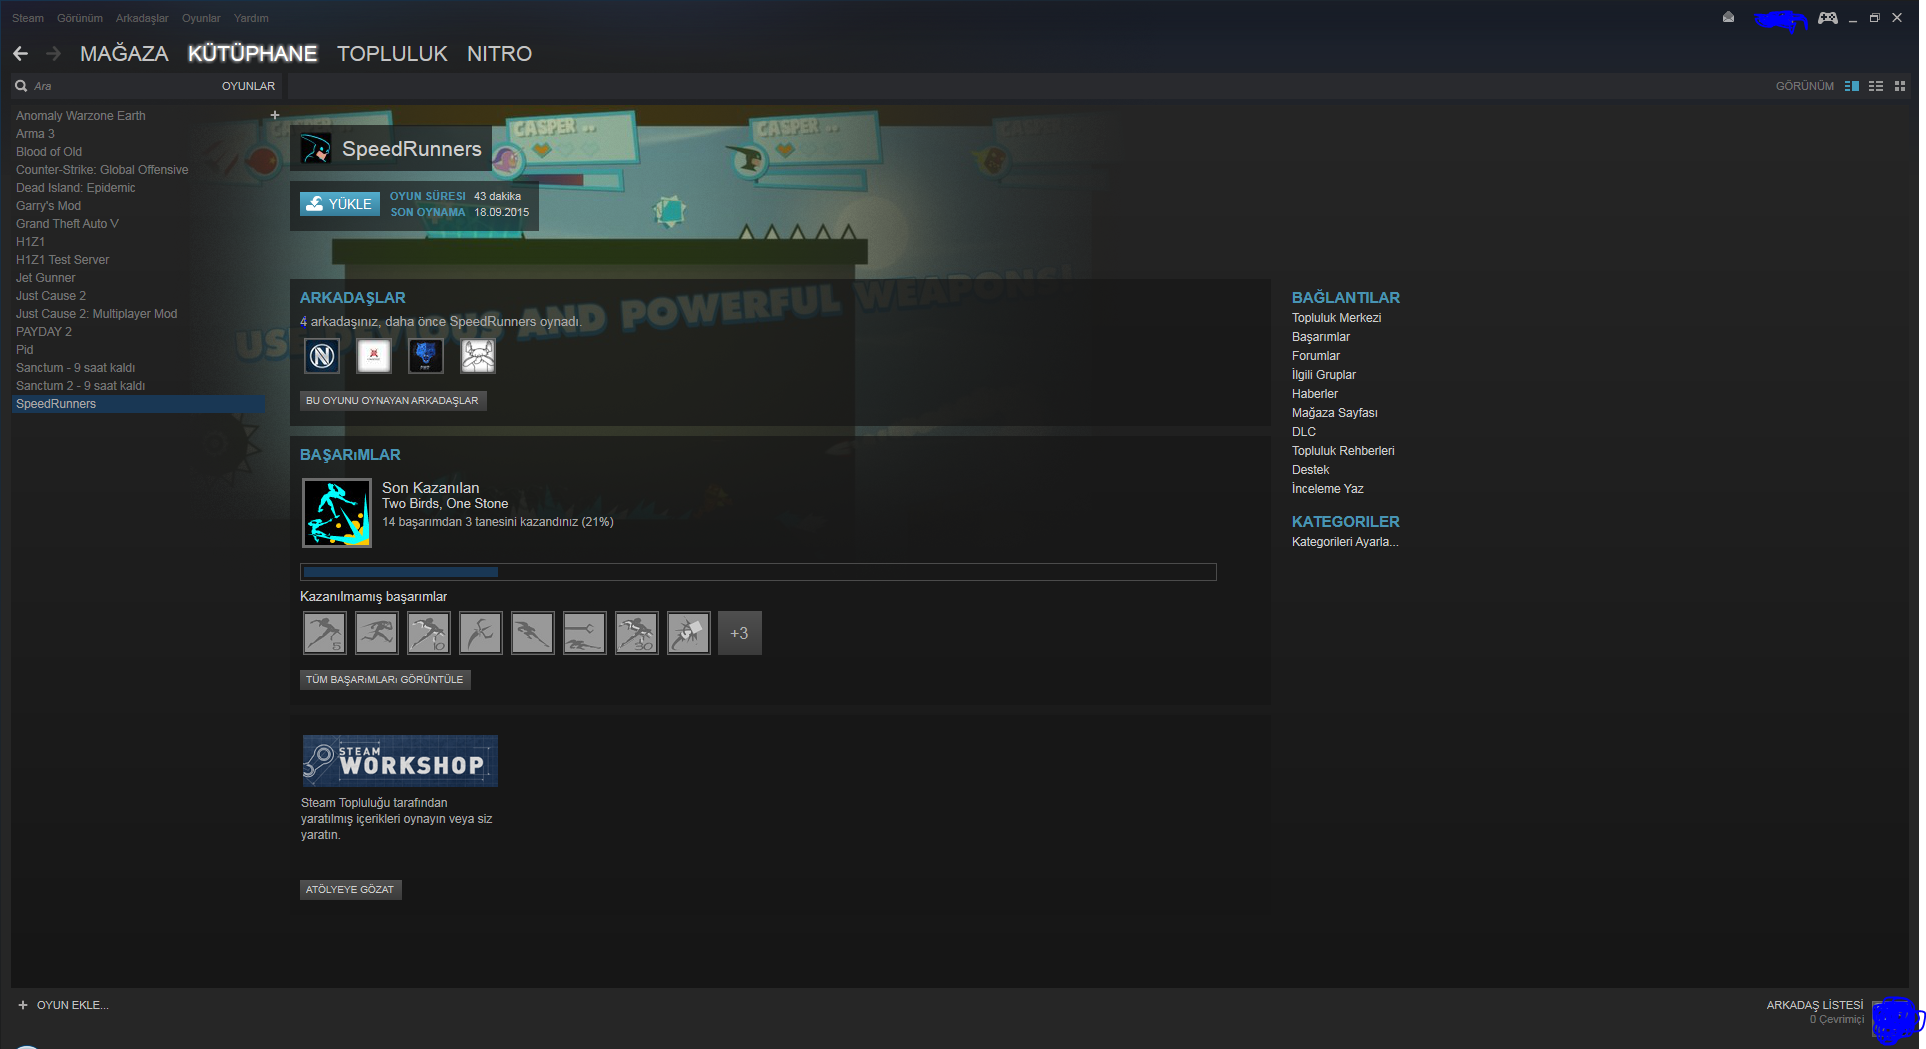Select the first unearned achievement icon
The height and width of the screenshot is (1049, 1926).
tap(325, 633)
